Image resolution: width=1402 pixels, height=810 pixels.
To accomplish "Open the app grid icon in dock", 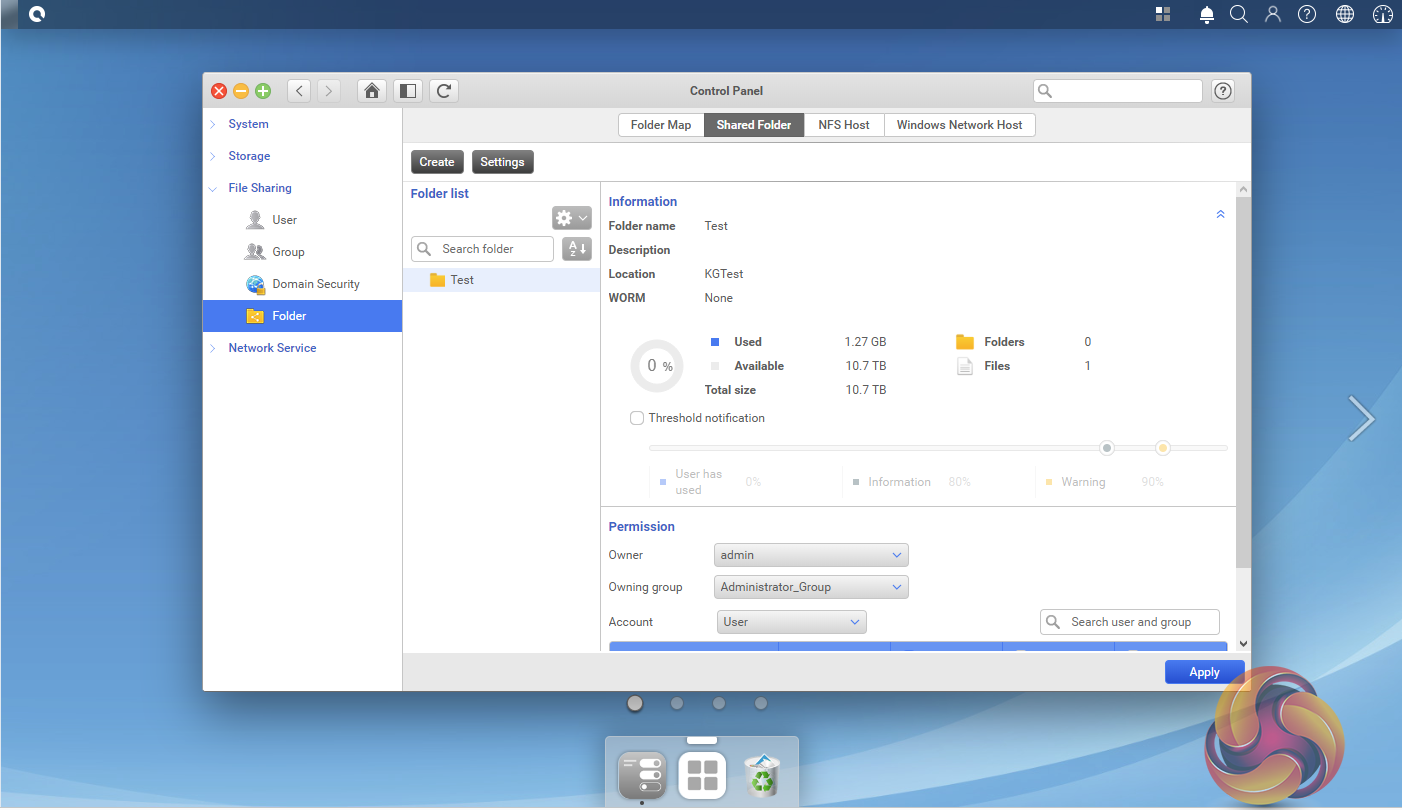I will tap(702, 775).
